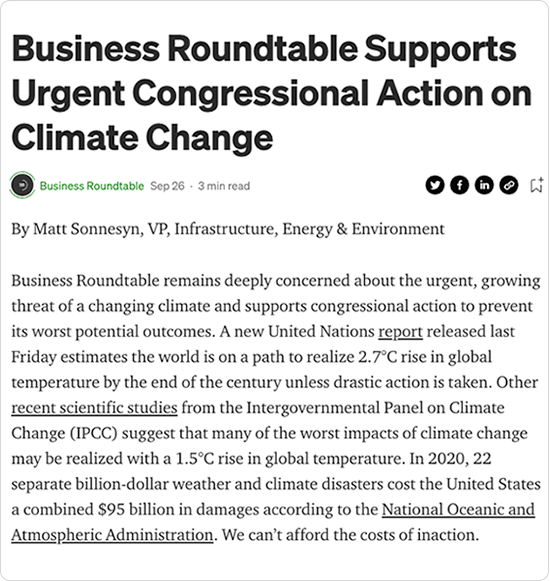550x581 pixels.
Task: Copy the article link via chain icon
Action: coord(508,185)
